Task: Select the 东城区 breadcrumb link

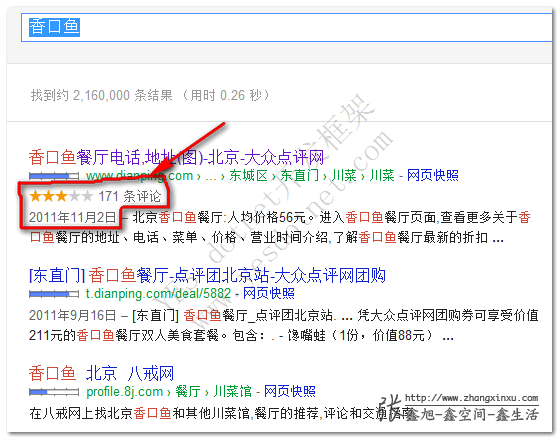Action: click(x=248, y=175)
